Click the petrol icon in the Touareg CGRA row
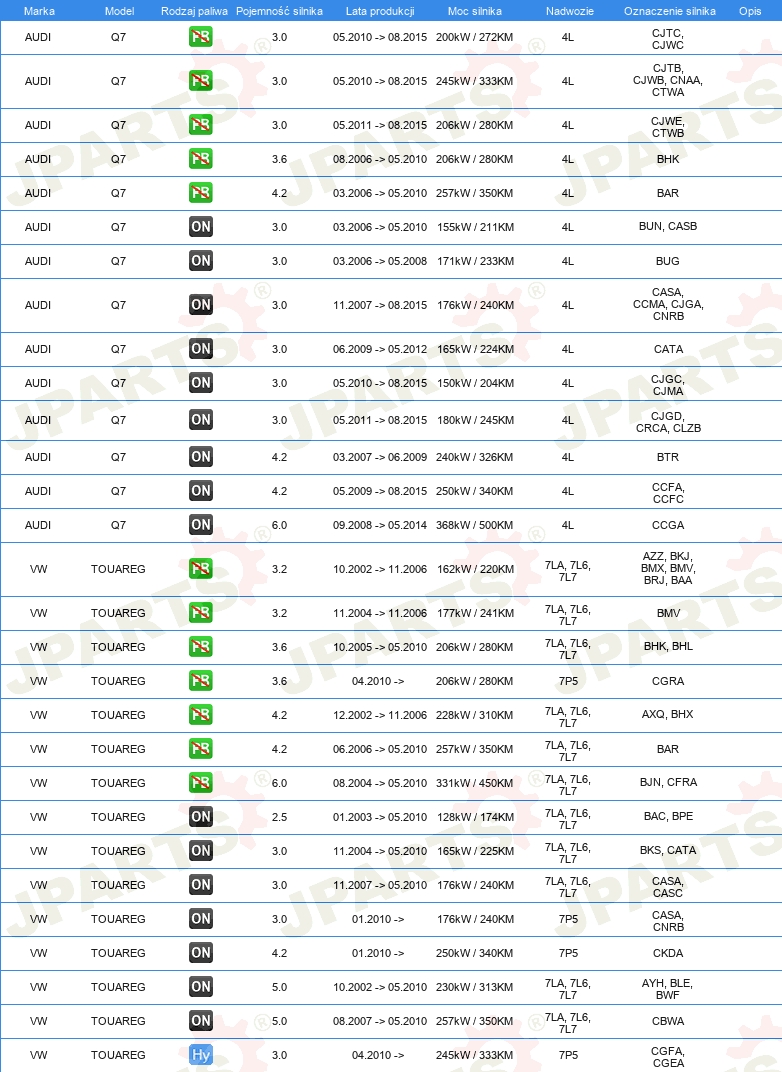 (x=200, y=681)
